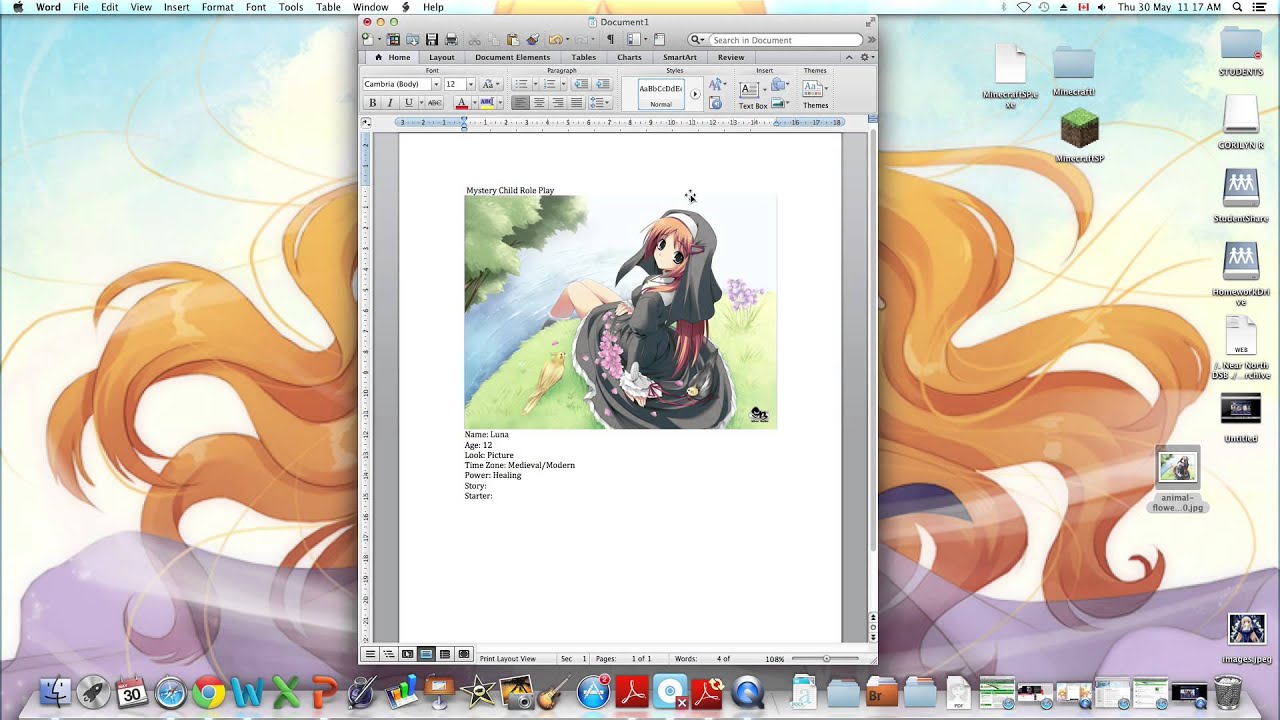
Task: Open the Cambria (Body) font dropdown
Action: (x=436, y=84)
